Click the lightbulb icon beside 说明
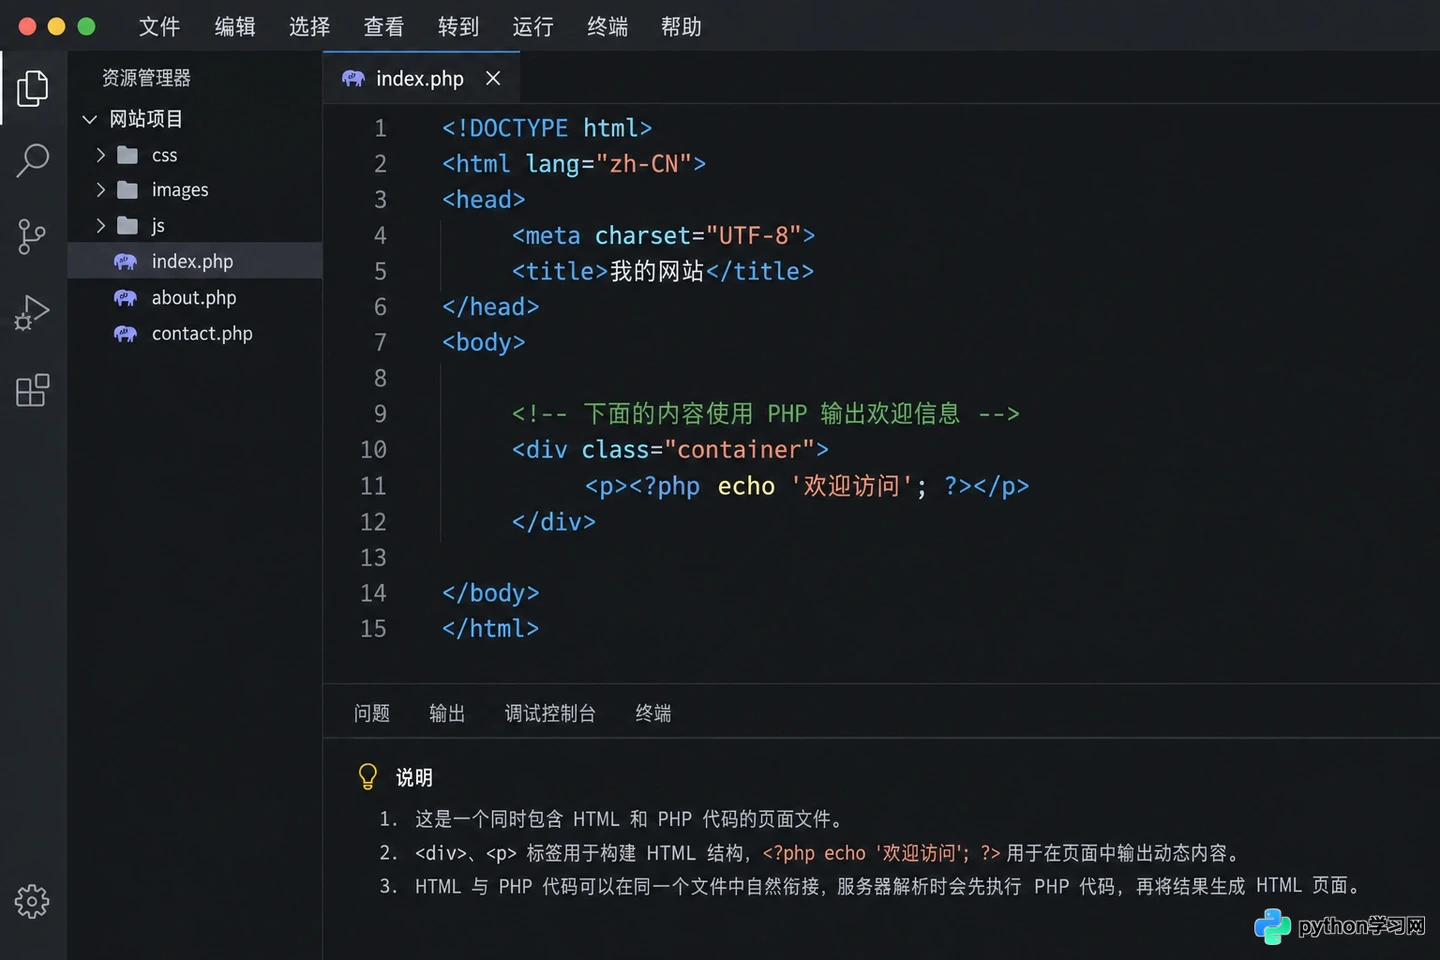 [368, 777]
